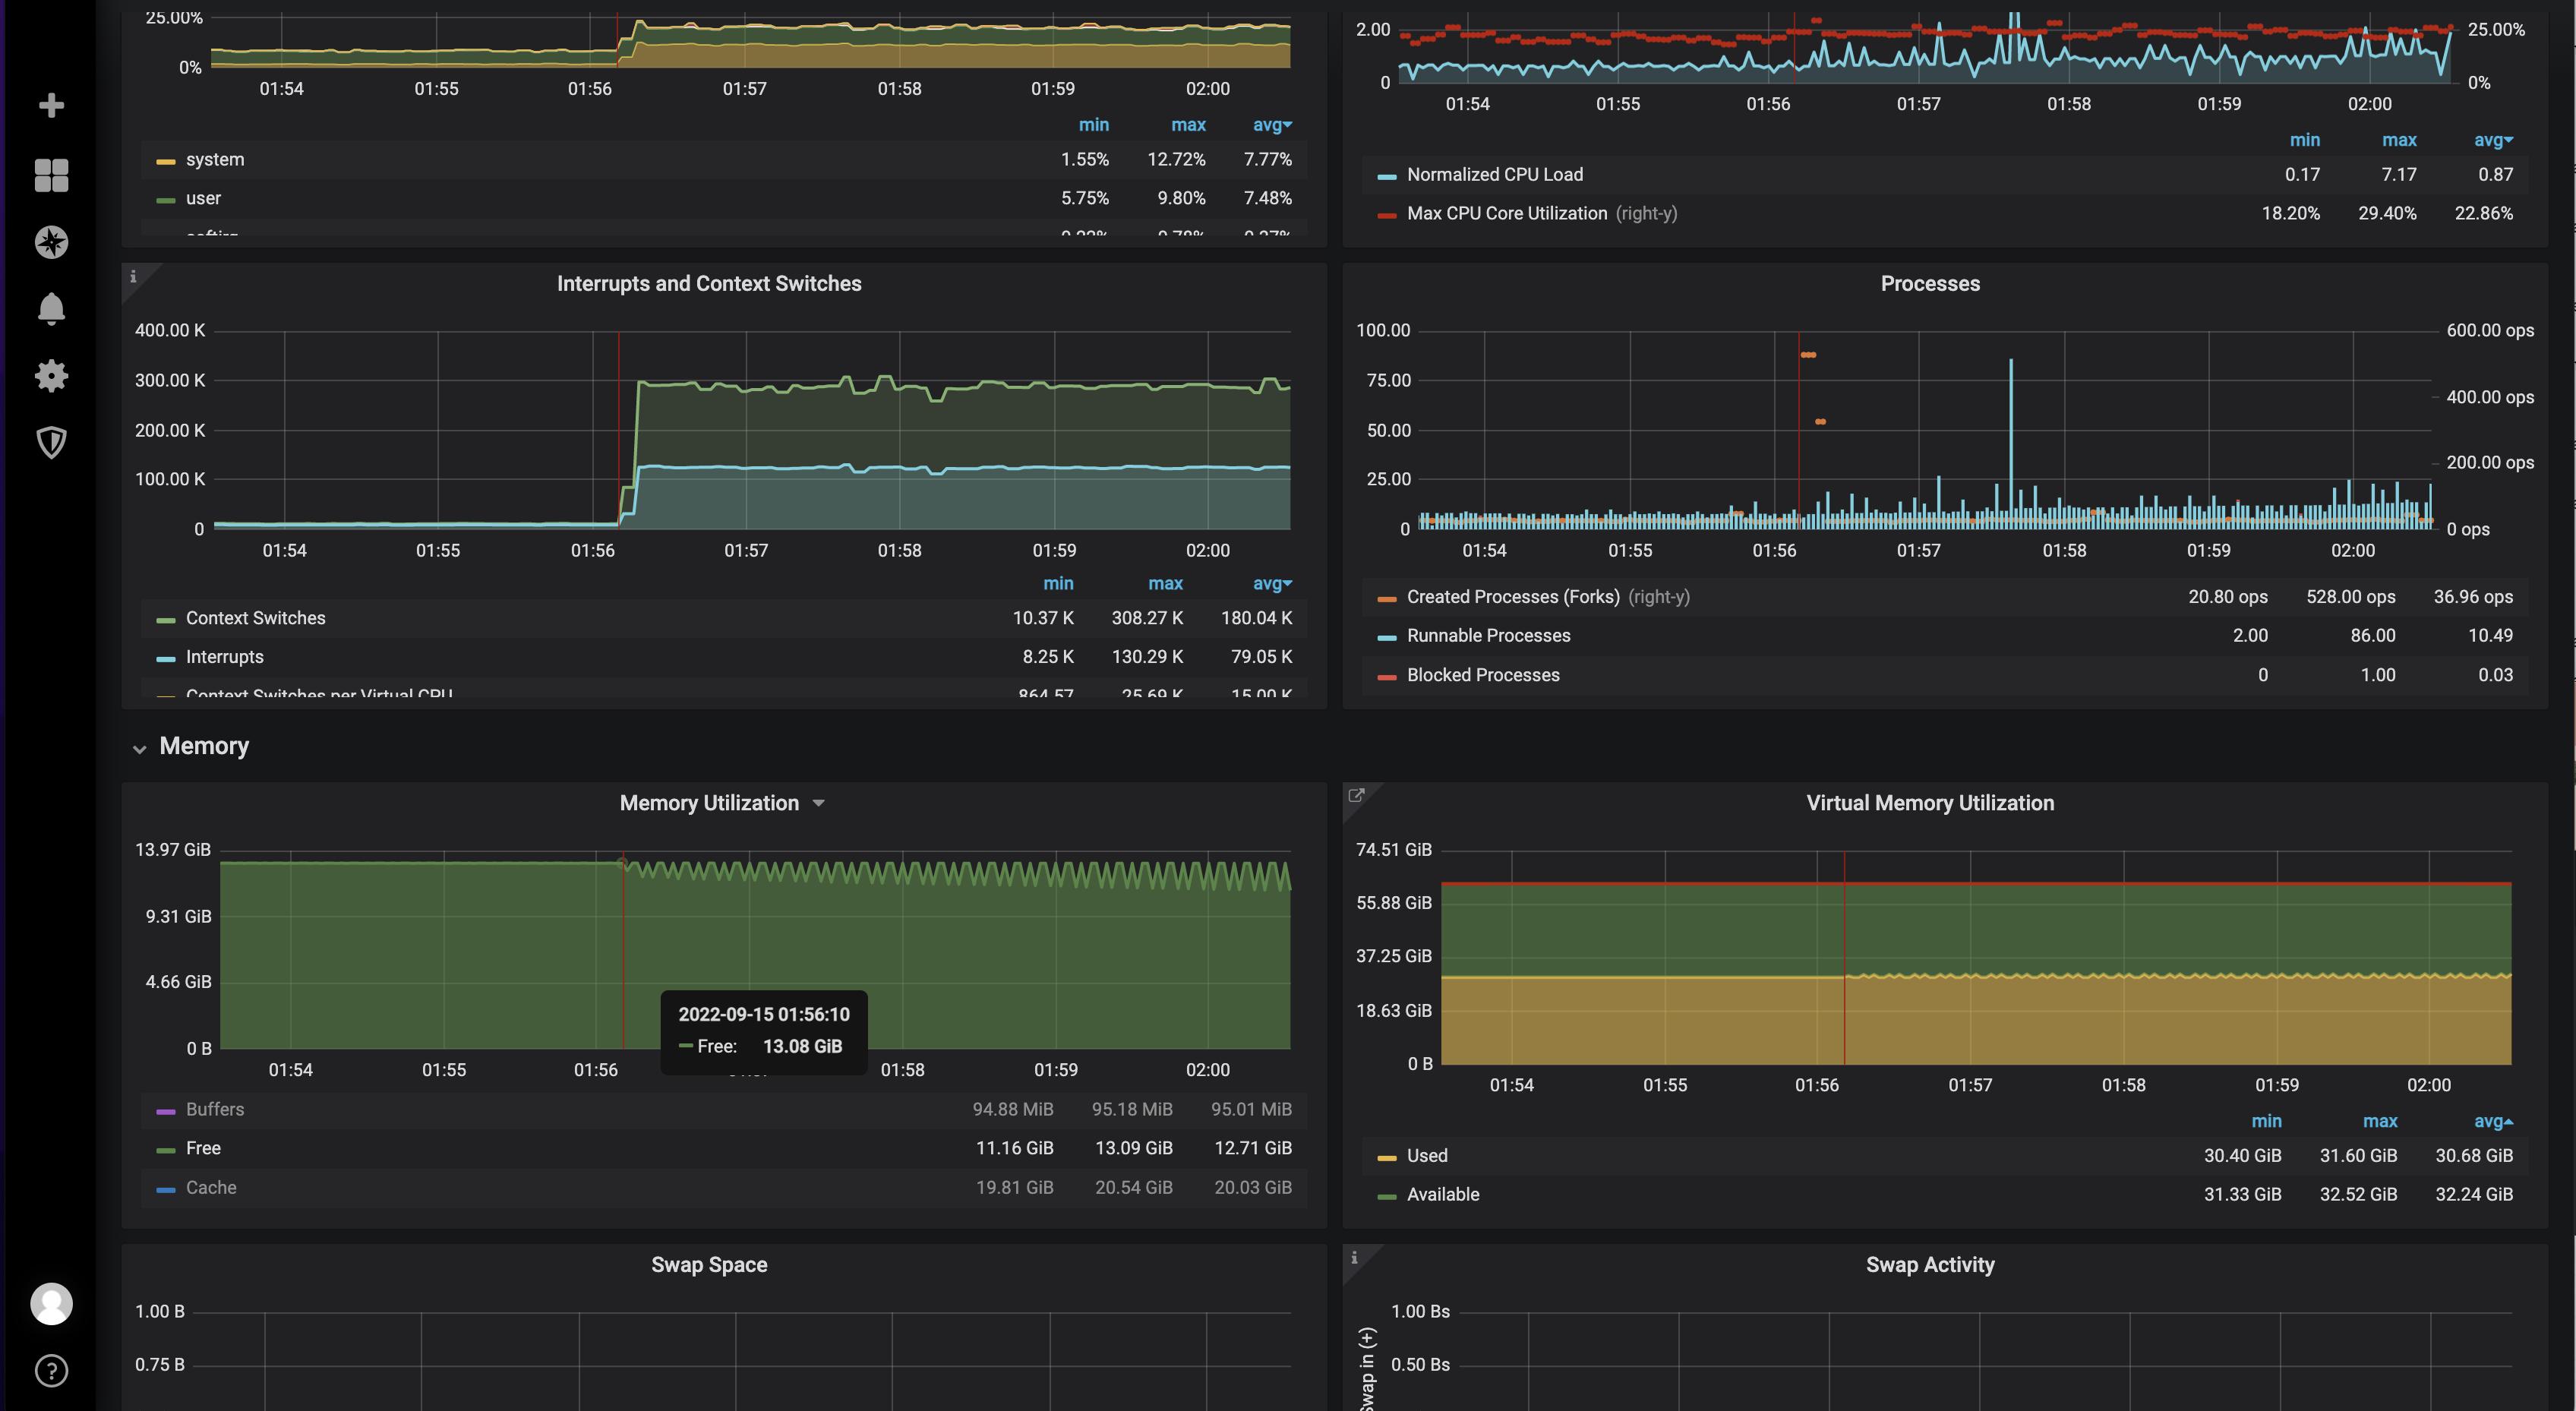Open Virtual Memory Utilization panel title menu
2576x1411 pixels.
point(1930,803)
